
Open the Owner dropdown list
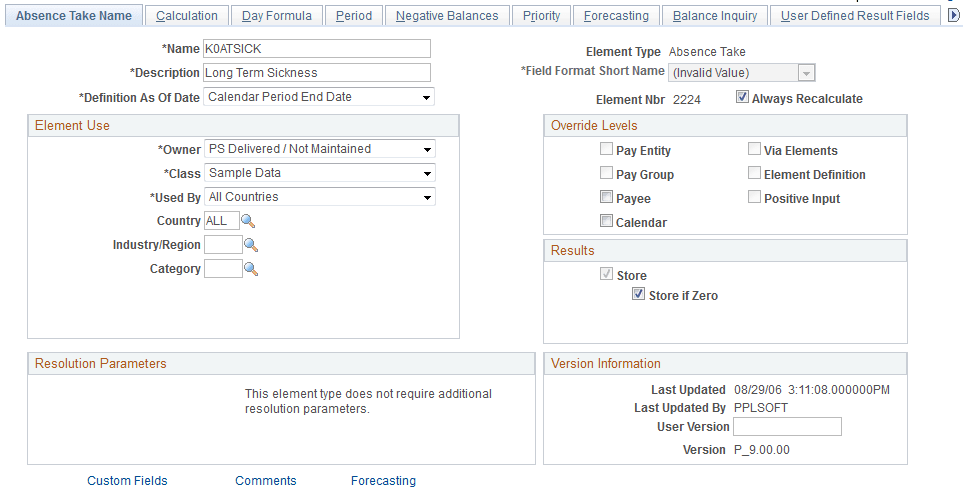click(319, 149)
